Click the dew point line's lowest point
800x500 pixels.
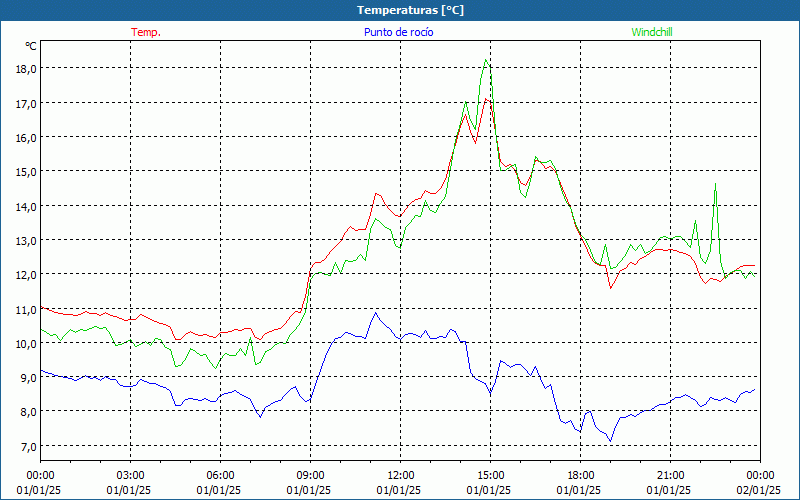coord(610,440)
